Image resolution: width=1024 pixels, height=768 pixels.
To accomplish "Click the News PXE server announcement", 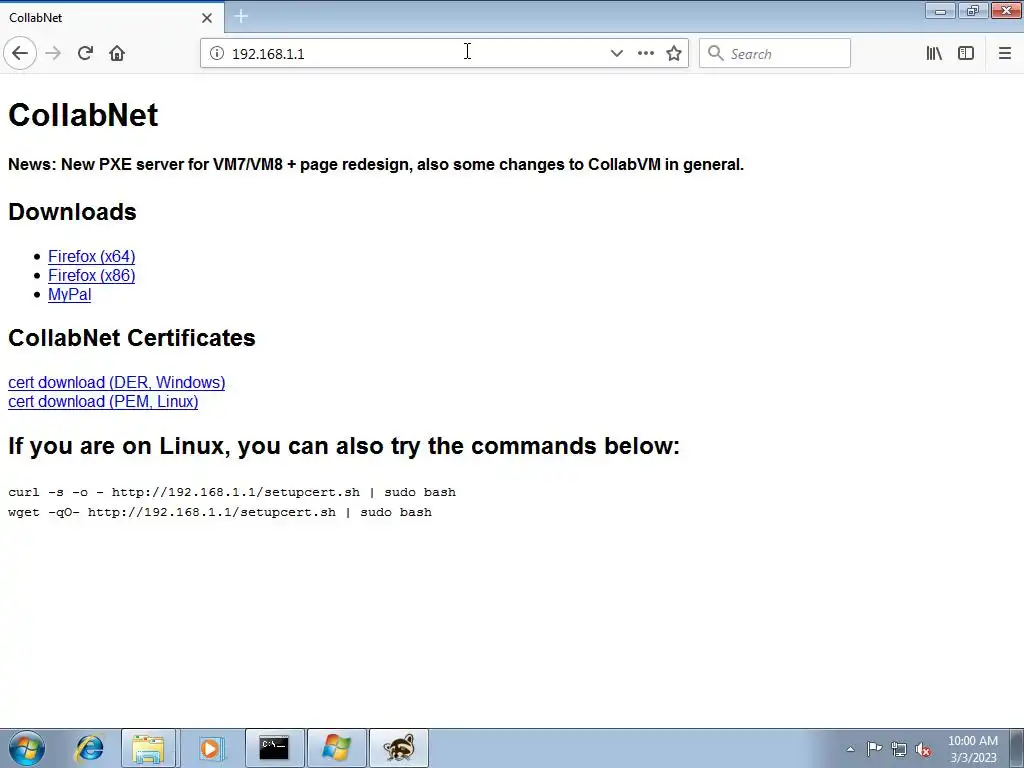I will tap(376, 164).
